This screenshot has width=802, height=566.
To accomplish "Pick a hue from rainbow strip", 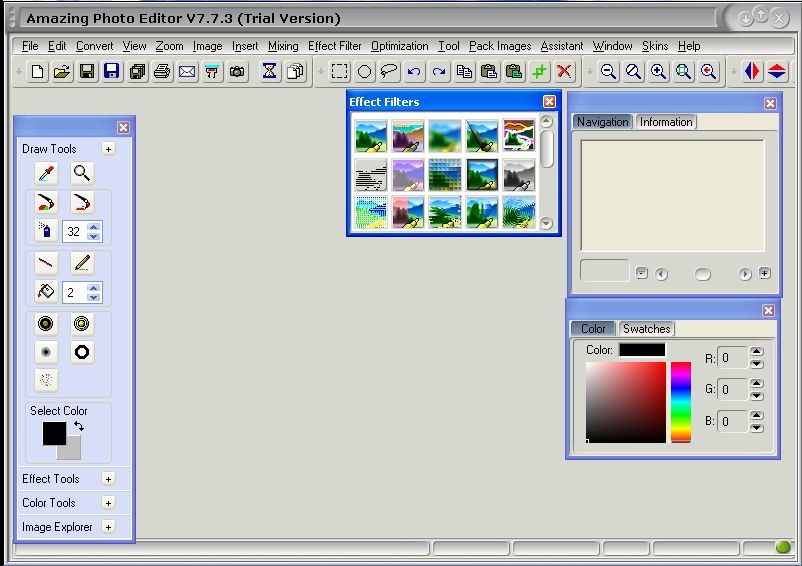I will (681, 402).
